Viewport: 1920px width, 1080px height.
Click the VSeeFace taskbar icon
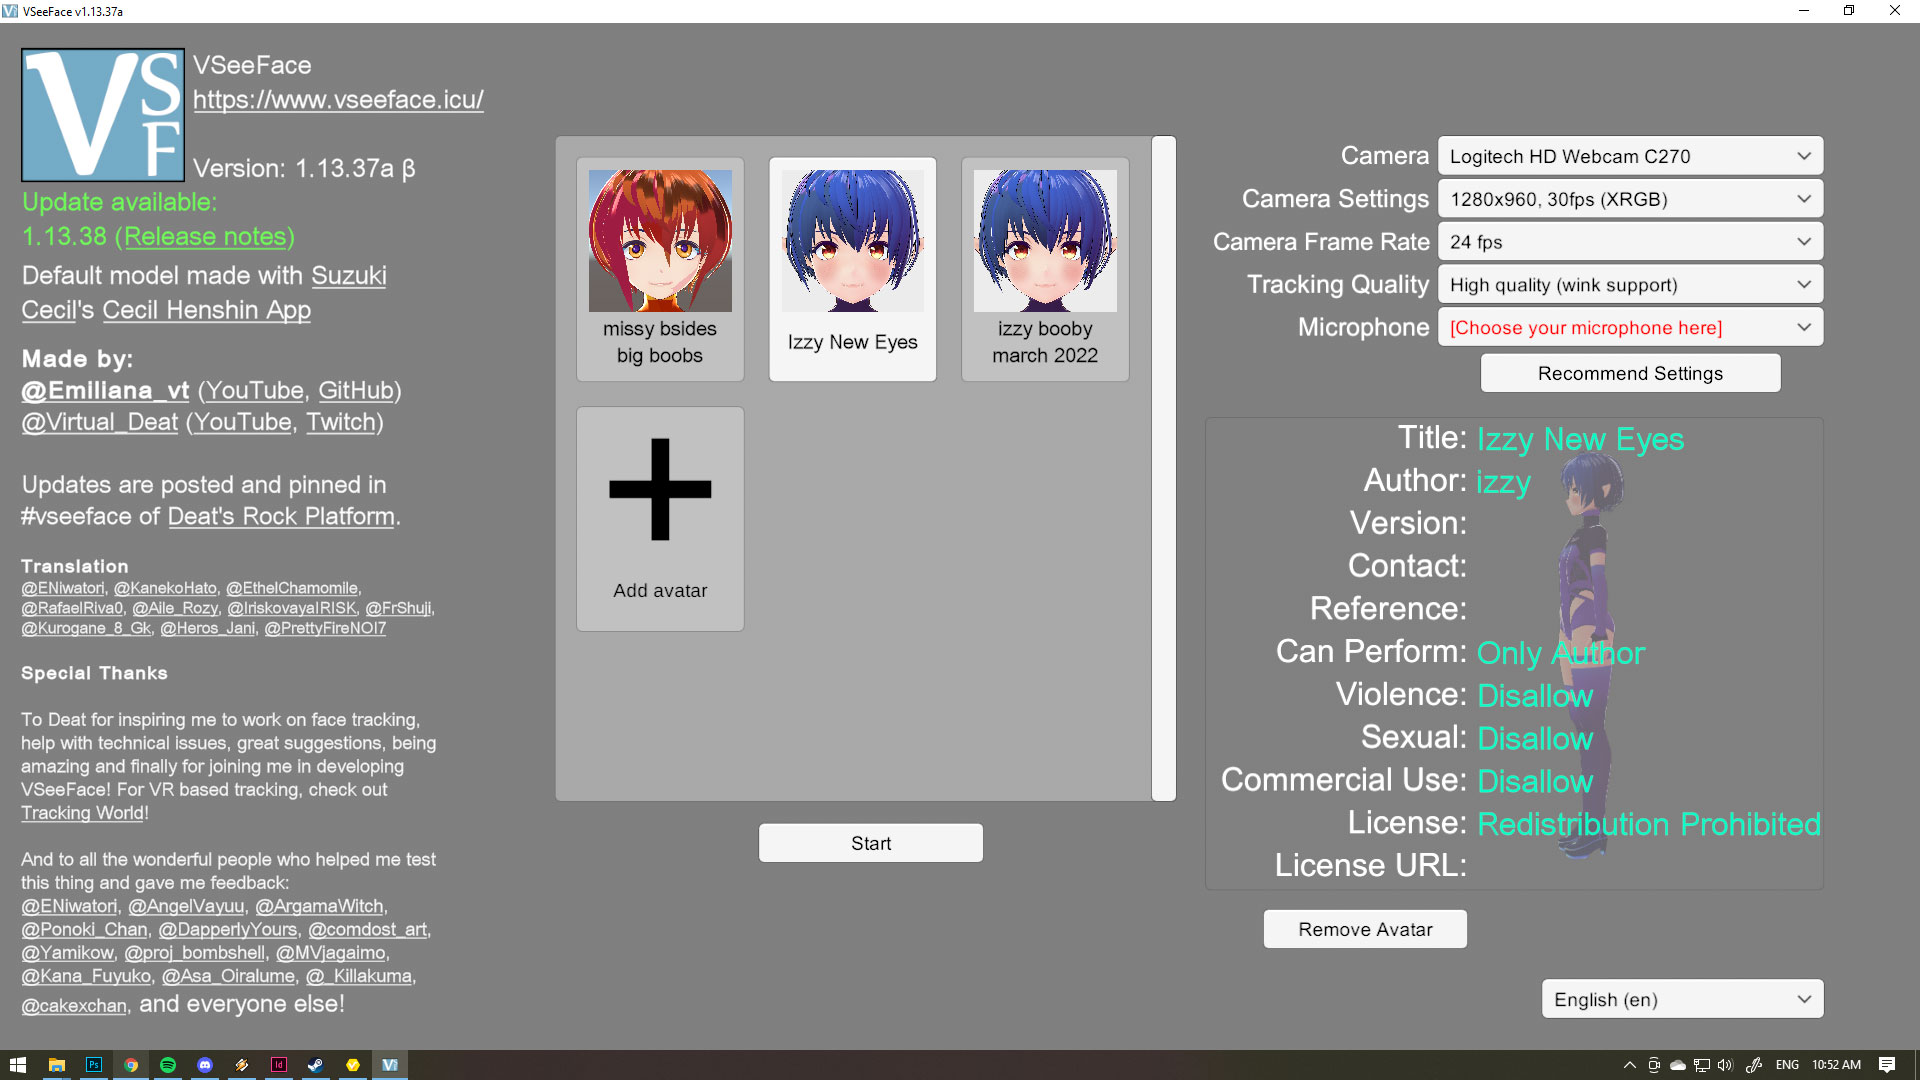tap(389, 1065)
